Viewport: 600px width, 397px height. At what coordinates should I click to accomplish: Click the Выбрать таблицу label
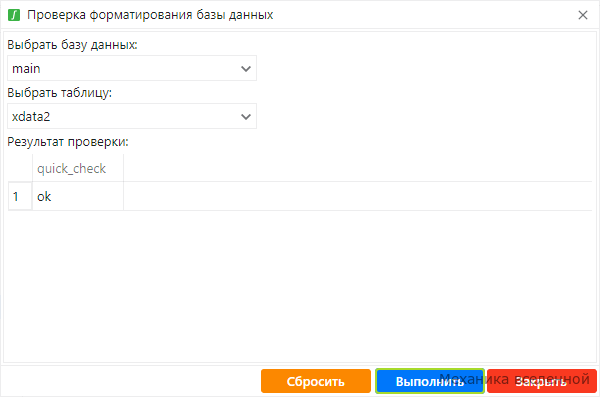60,93
